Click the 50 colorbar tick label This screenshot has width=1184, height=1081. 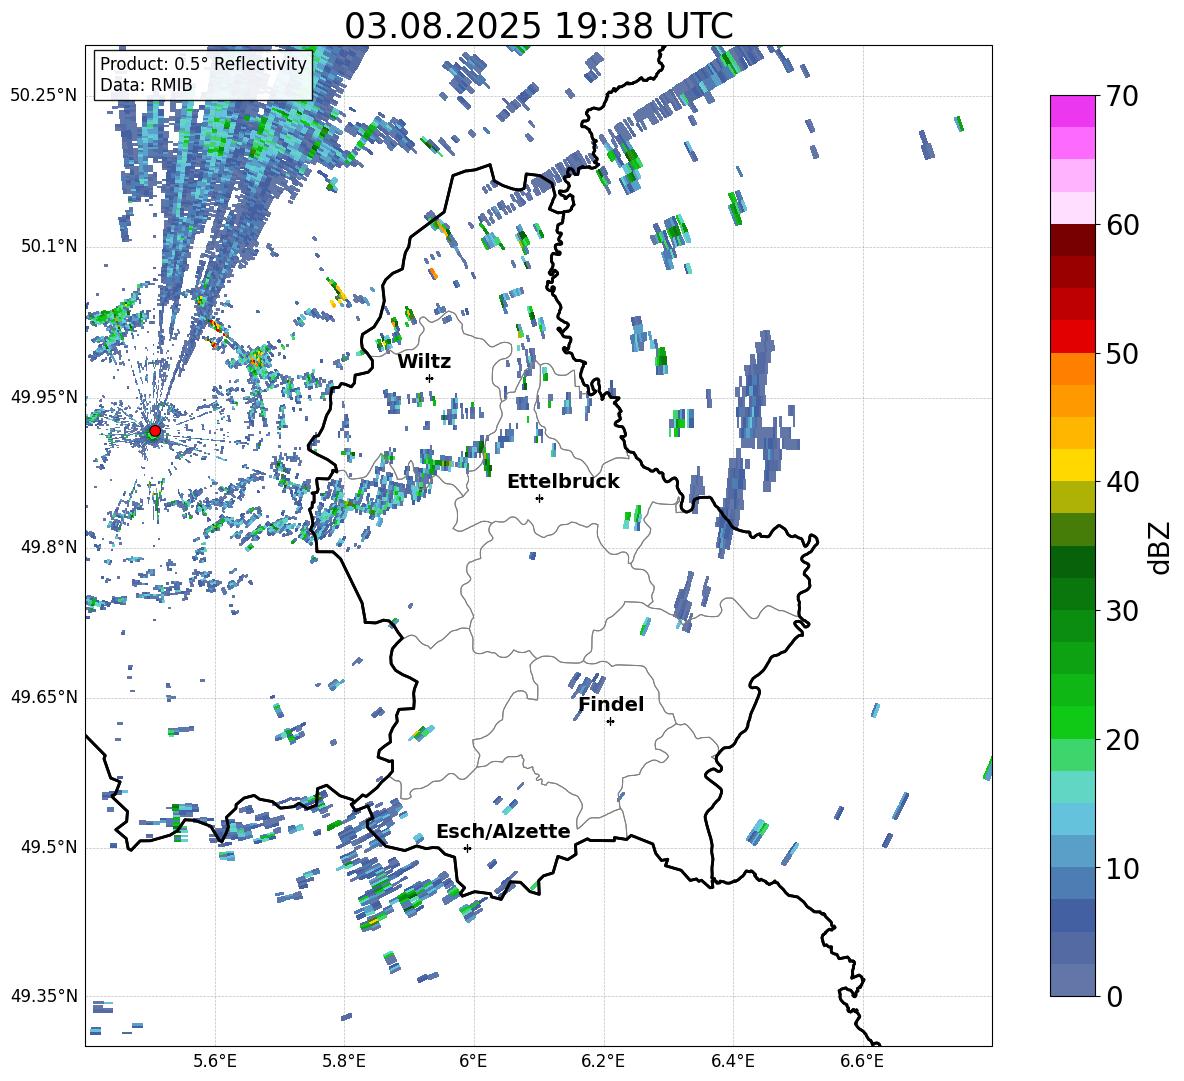tap(1123, 354)
